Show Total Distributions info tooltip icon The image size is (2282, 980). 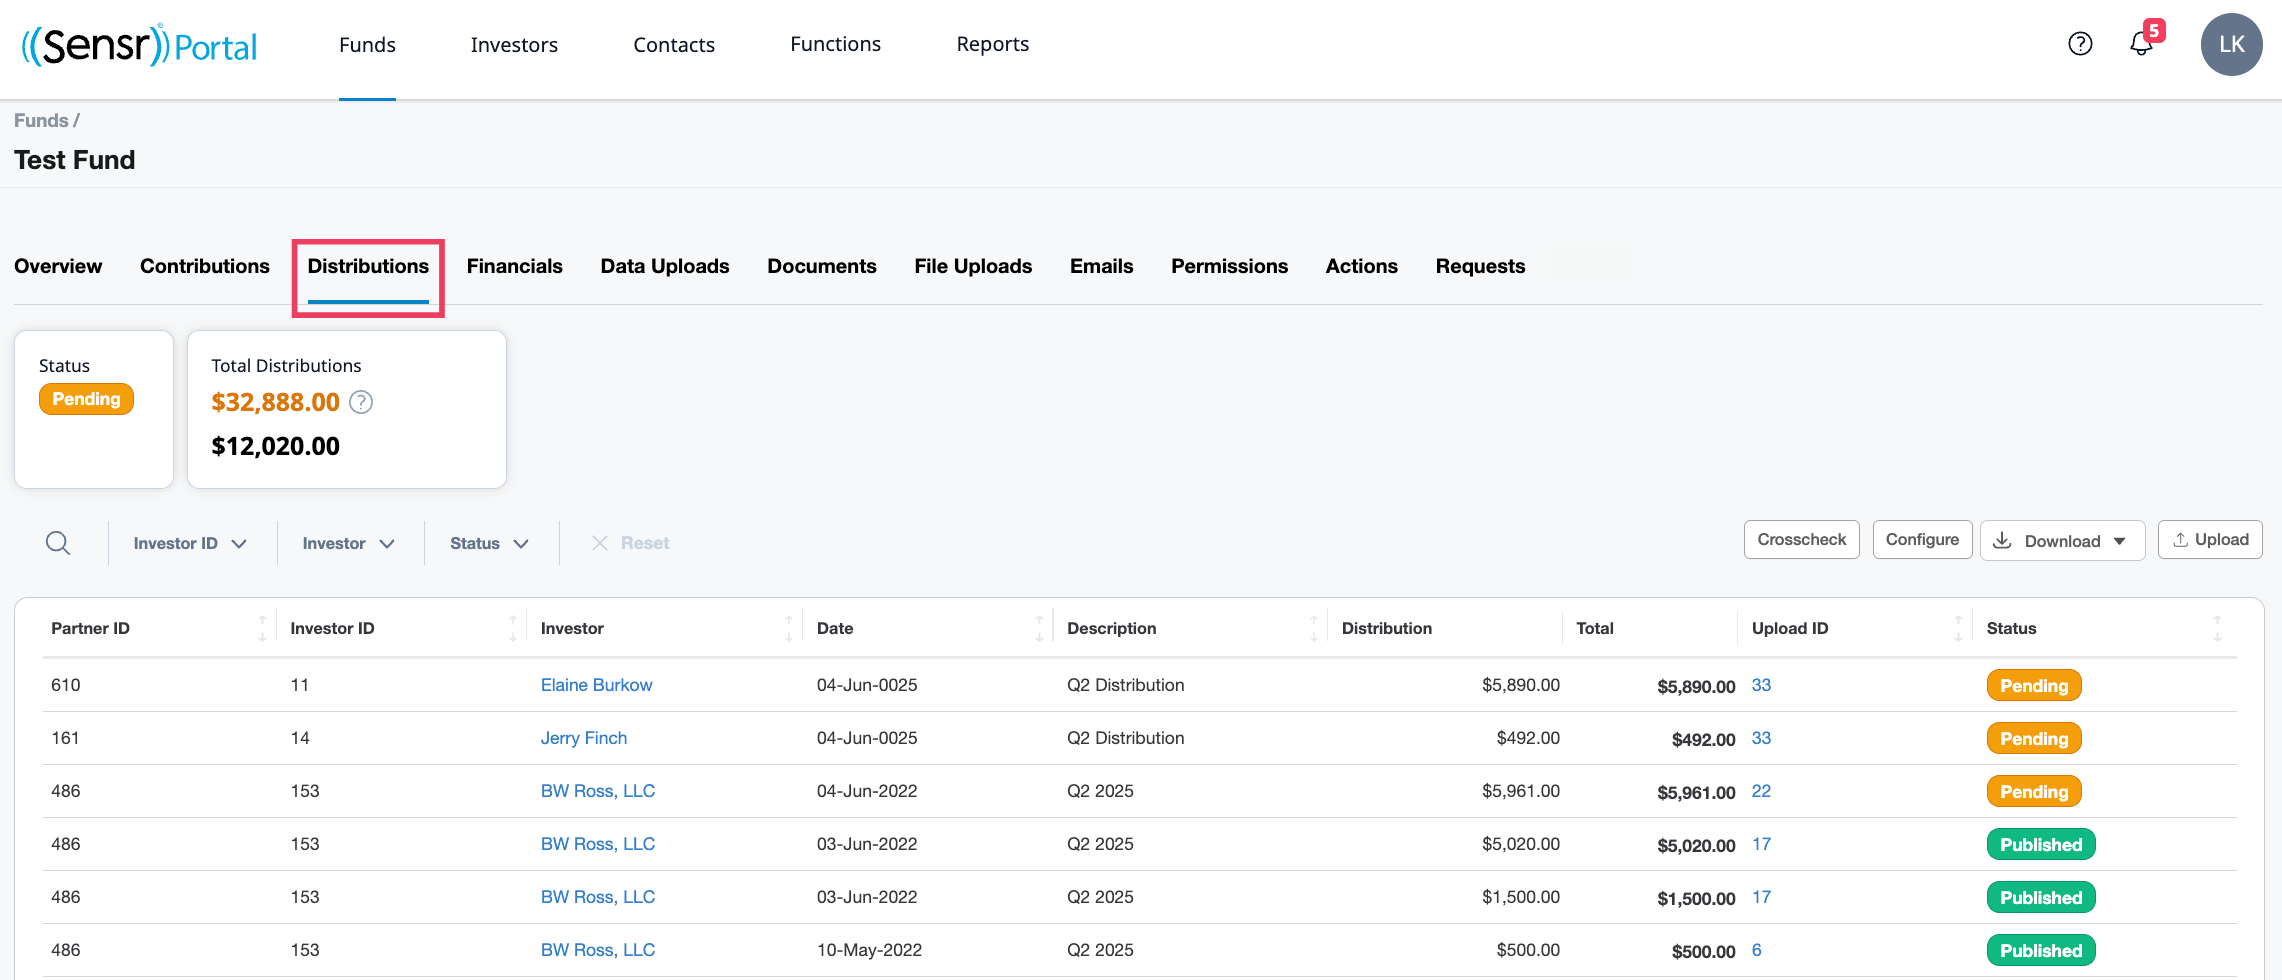(x=361, y=402)
